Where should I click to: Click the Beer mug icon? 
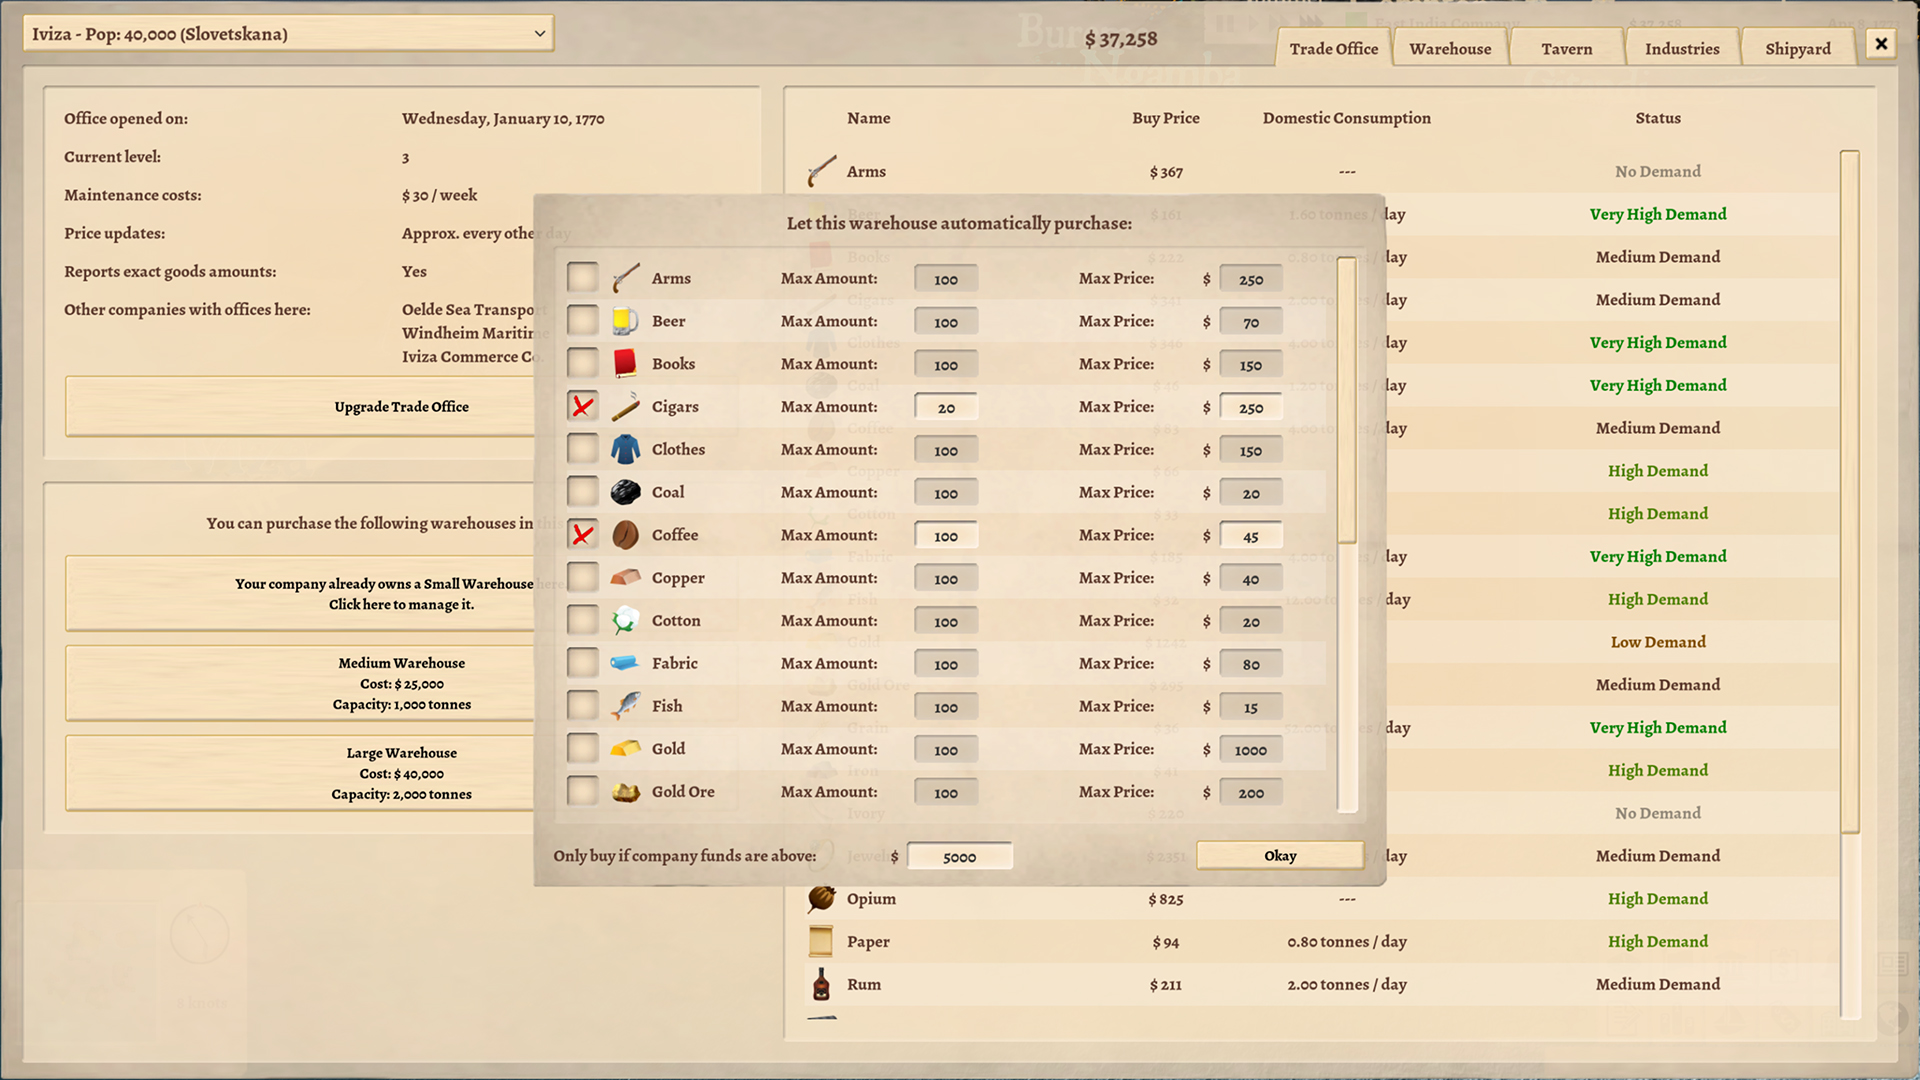tap(625, 320)
